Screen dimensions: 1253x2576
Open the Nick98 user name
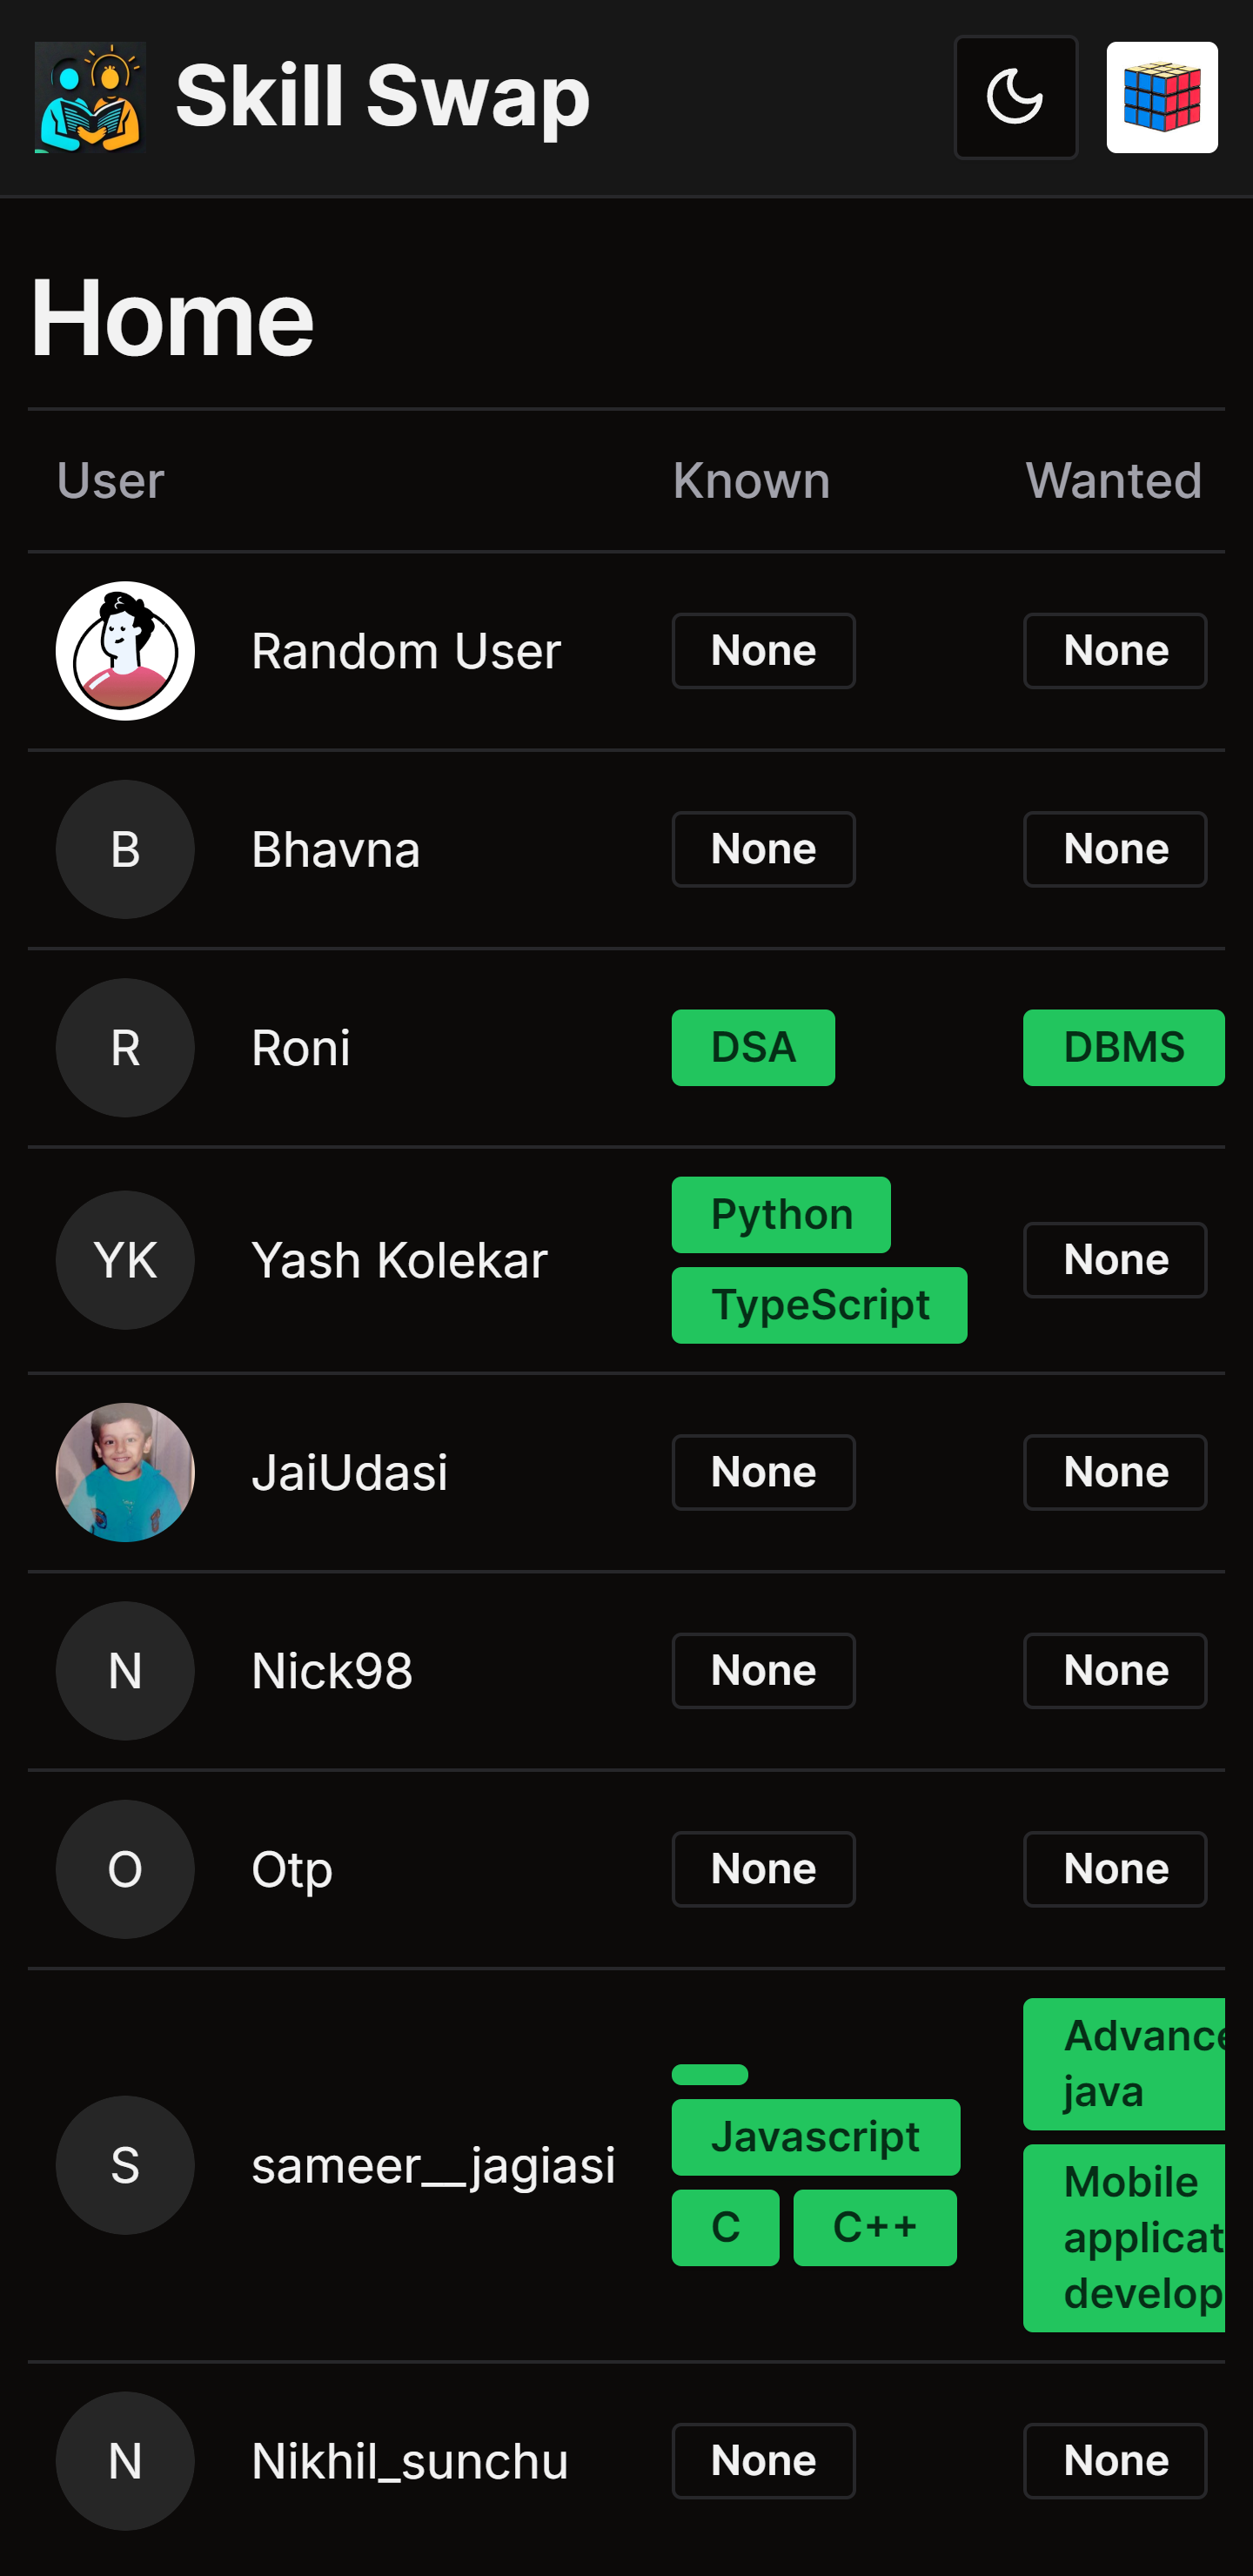[x=332, y=1671]
